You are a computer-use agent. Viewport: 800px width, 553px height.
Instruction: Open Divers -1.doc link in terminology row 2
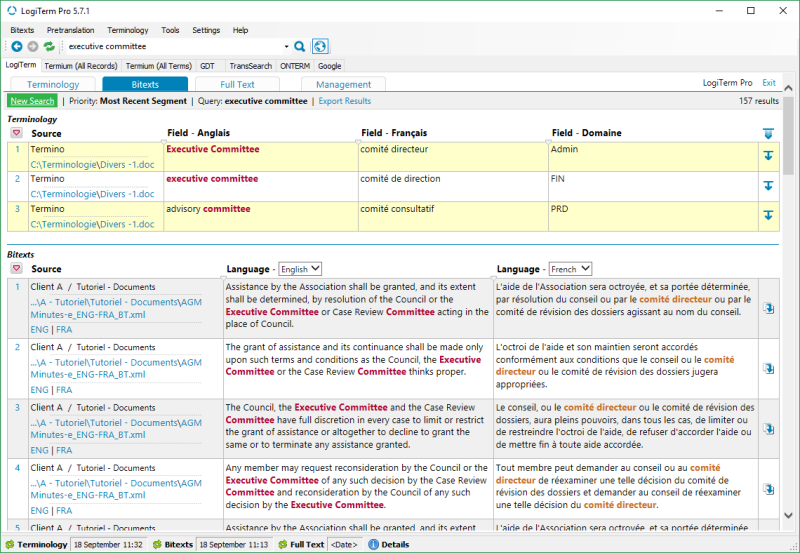92,194
